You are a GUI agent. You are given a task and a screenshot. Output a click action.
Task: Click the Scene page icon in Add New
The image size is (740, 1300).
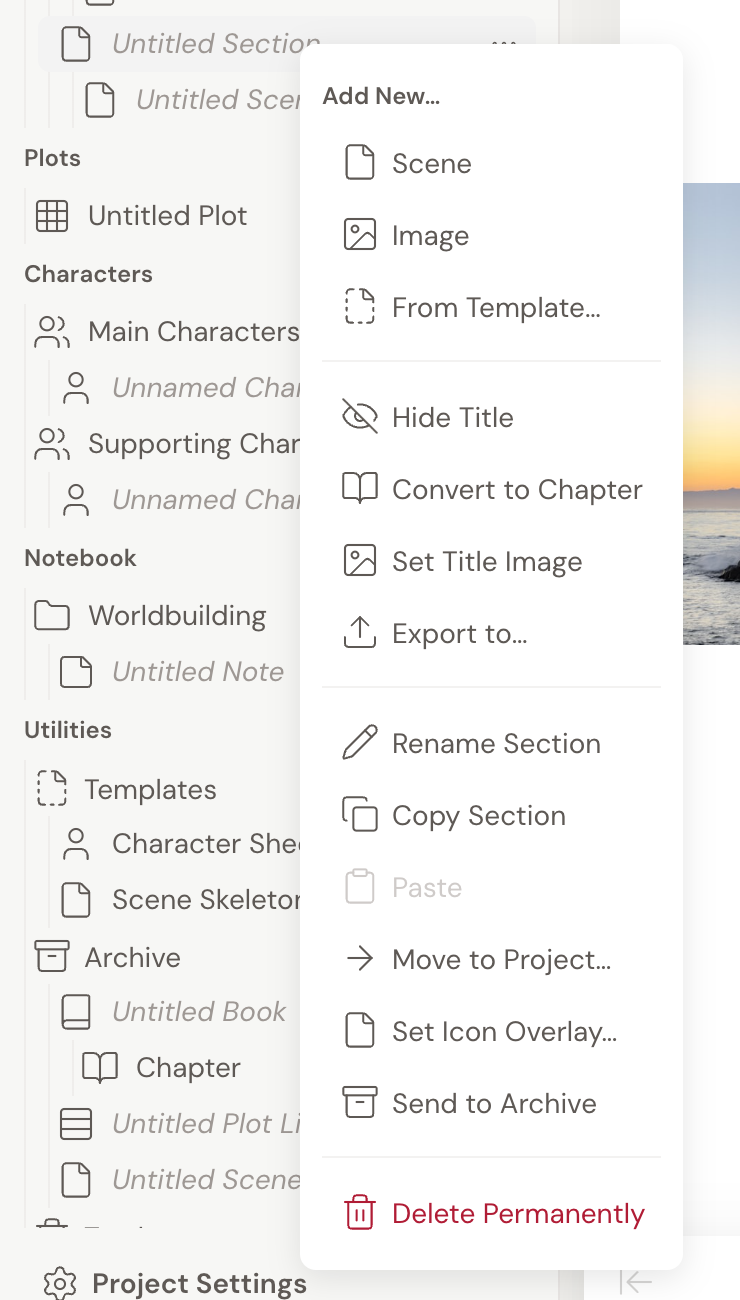pos(359,163)
